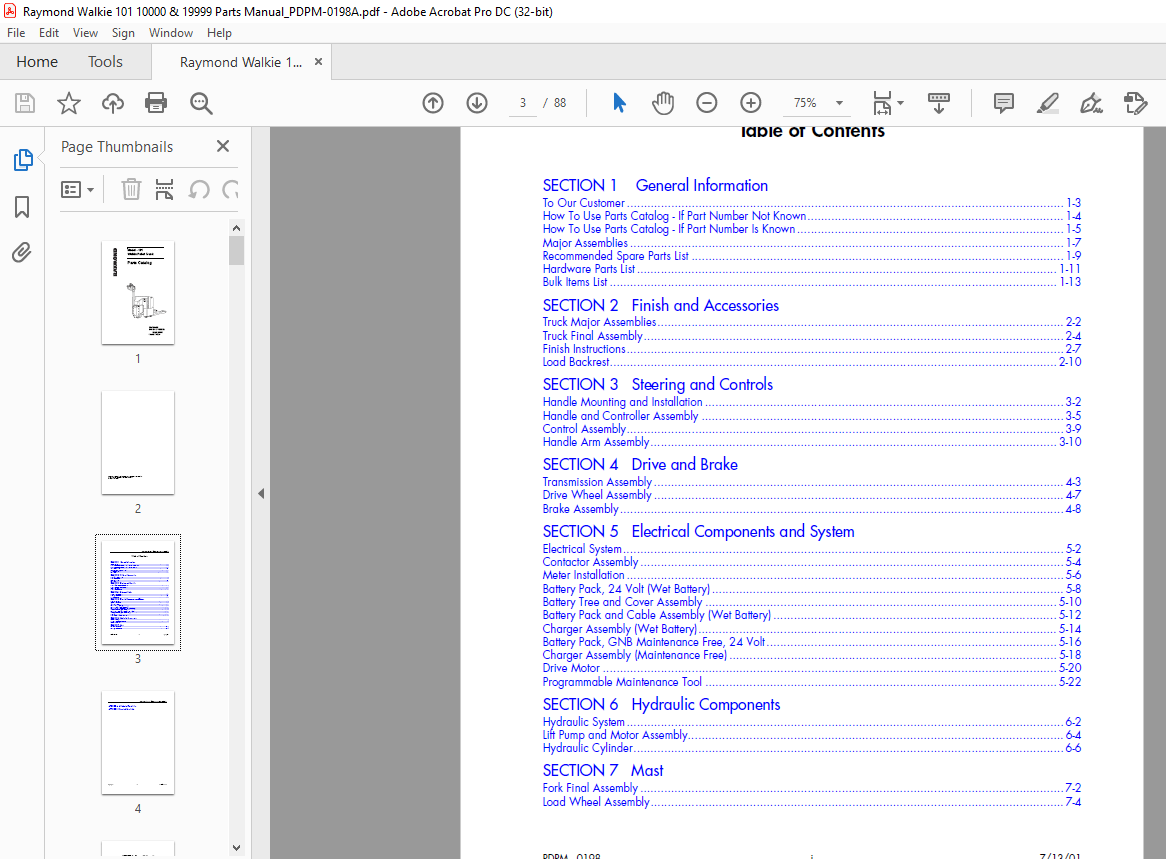Zoom in with plus icon
This screenshot has height=859, width=1166.
pos(751,103)
